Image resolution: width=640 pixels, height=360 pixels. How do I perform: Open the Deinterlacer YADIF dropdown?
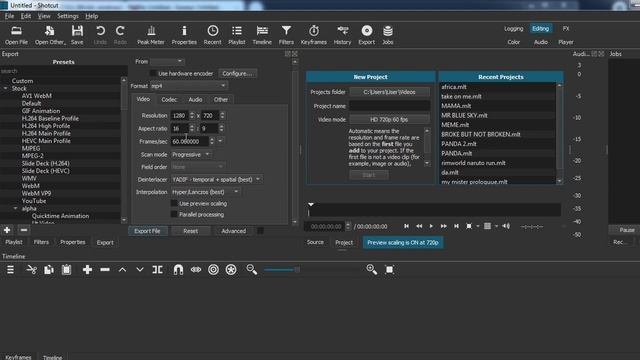(x=216, y=179)
